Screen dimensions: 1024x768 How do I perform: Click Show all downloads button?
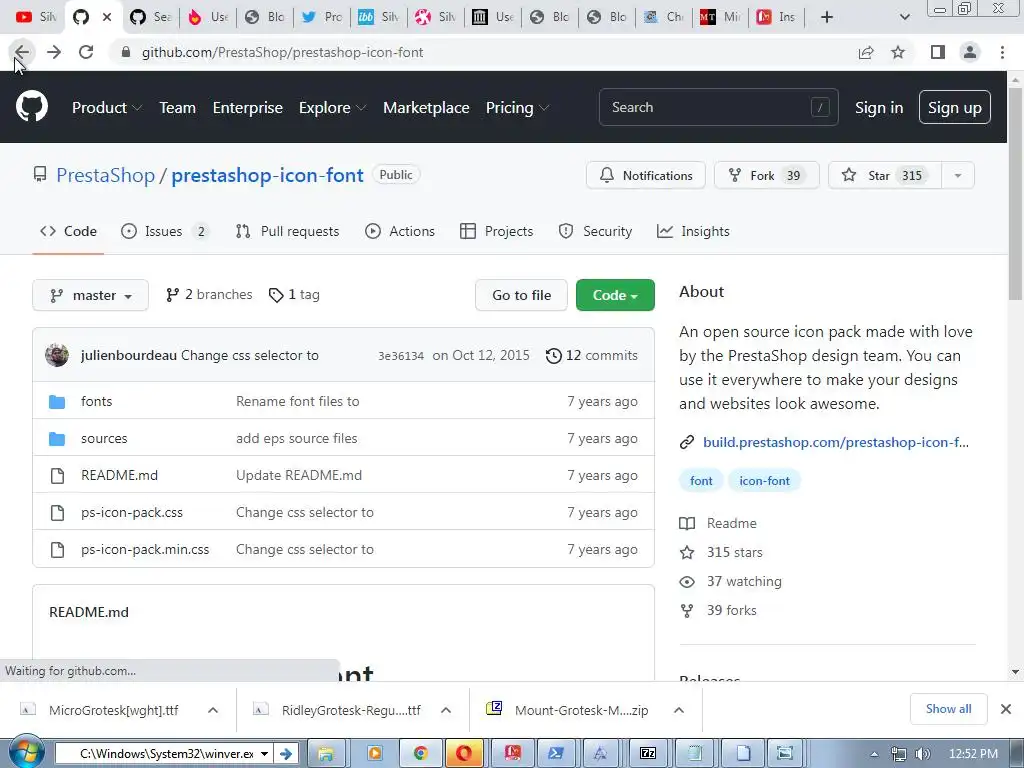tap(948, 709)
